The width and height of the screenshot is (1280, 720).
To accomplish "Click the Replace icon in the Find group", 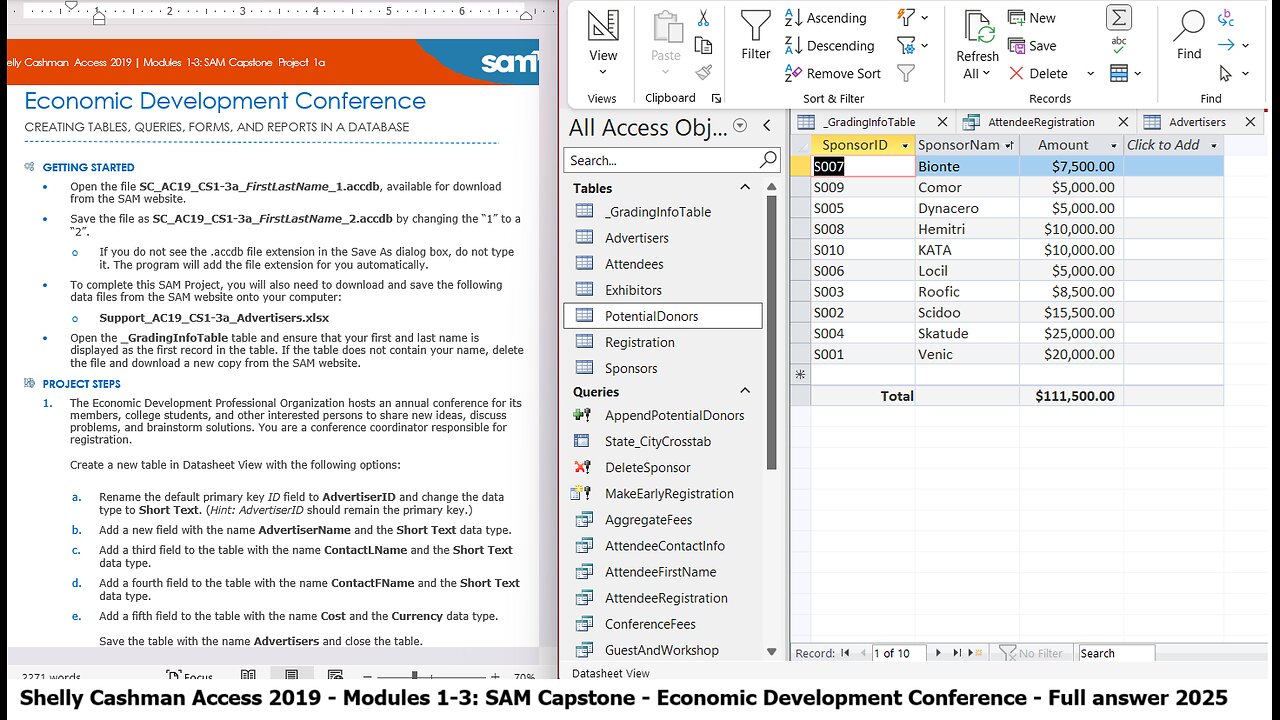I will pos(1226,18).
